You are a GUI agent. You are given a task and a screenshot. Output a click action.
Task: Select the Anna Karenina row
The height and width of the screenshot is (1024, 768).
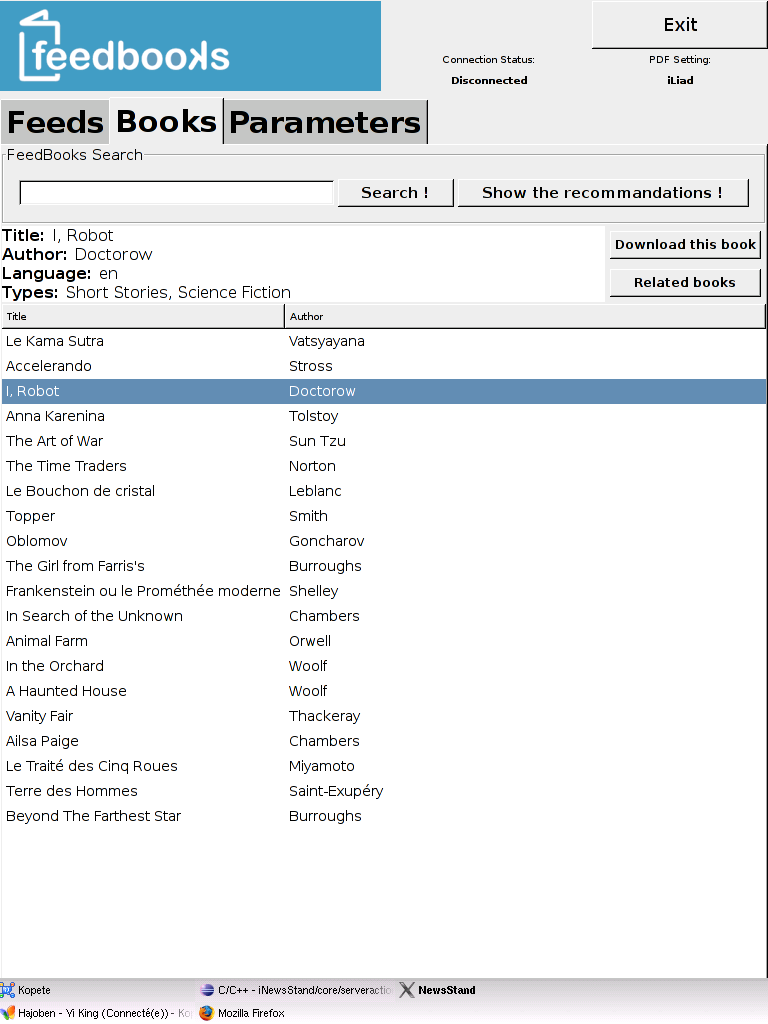tap(383, 416)
